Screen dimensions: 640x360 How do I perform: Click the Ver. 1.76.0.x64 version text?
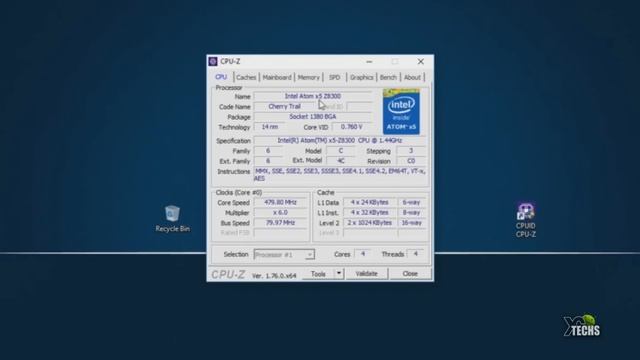274,276
